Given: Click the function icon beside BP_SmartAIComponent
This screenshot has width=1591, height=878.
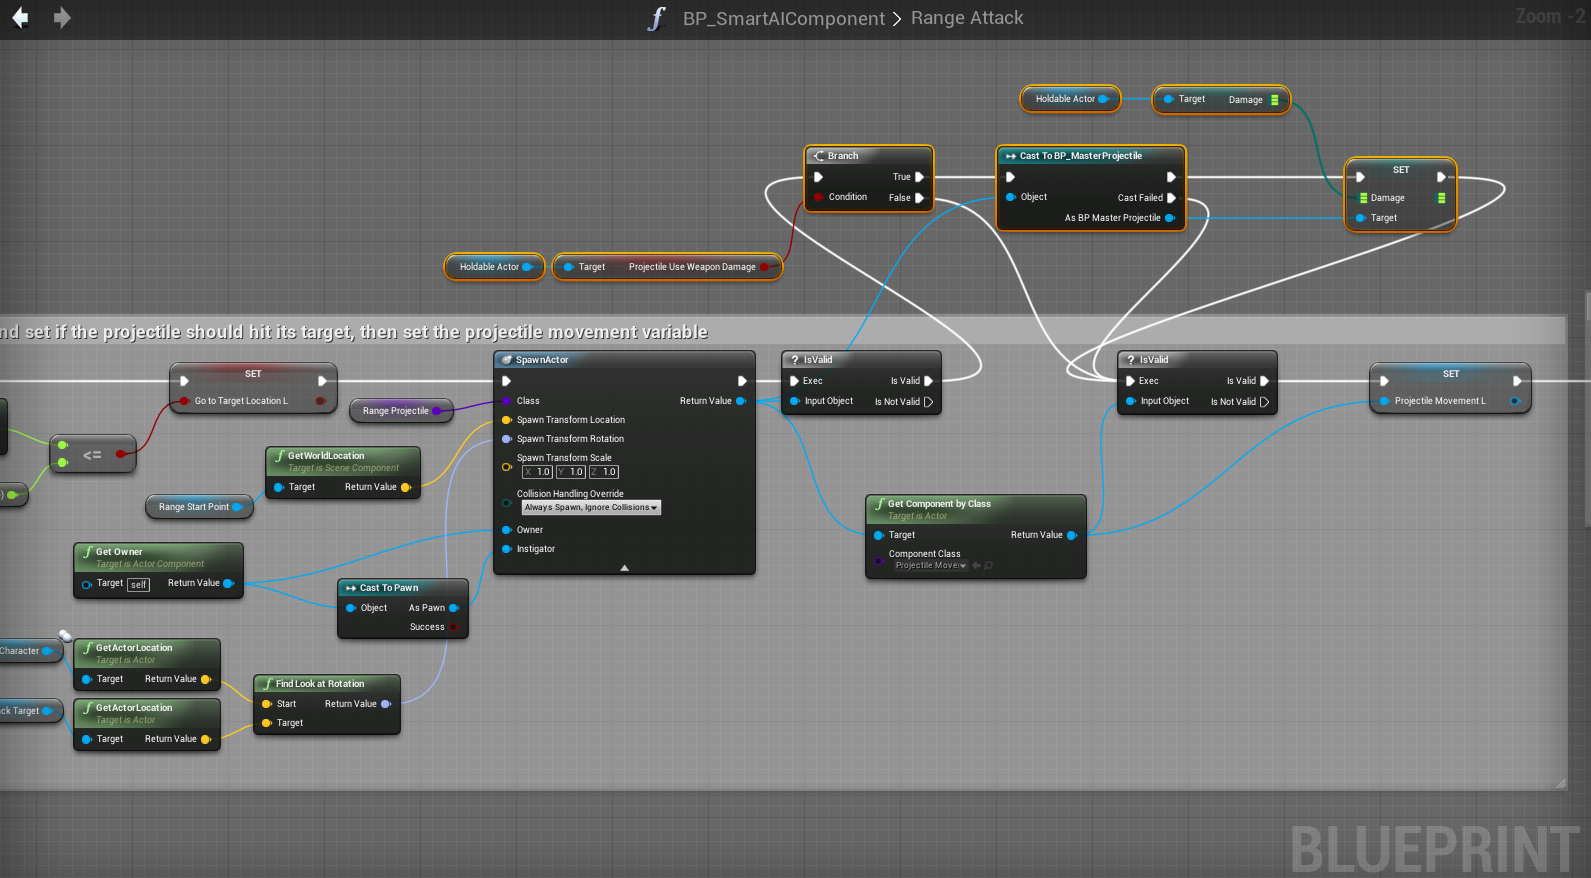Looking at the screenshot, I should point(656,19).
